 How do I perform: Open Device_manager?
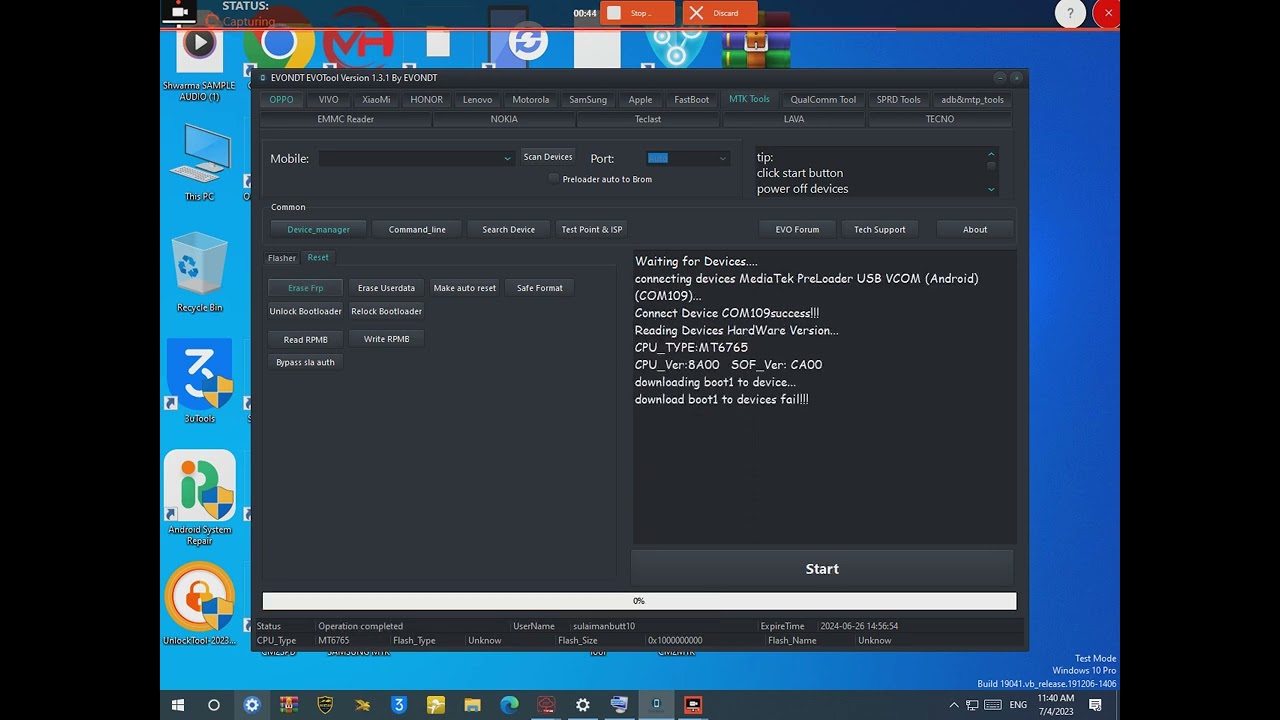319,229
